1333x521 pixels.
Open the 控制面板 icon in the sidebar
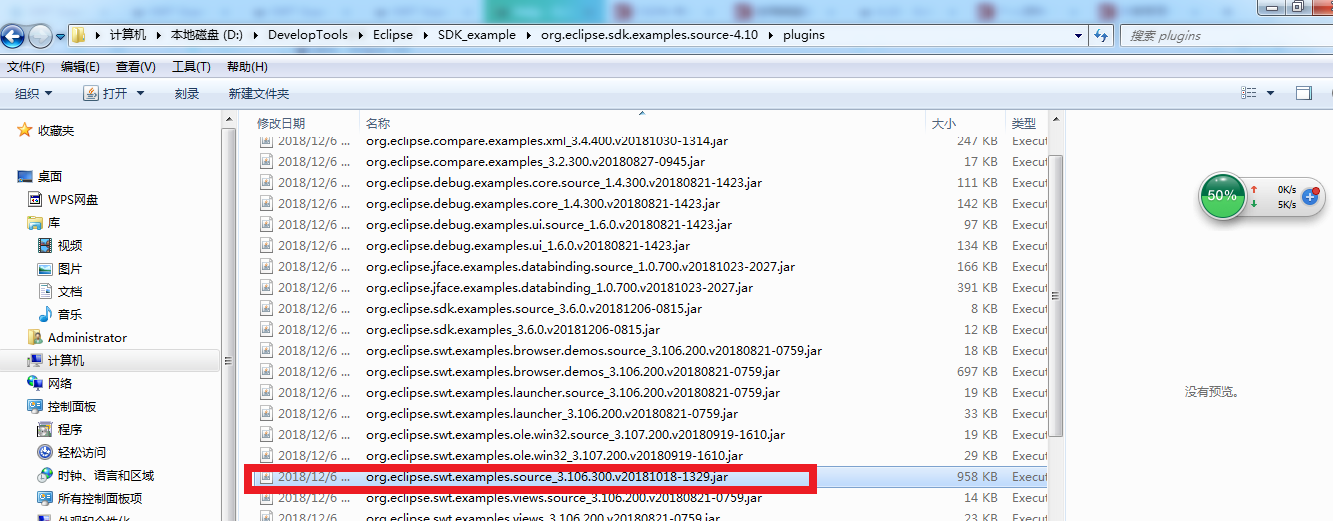[35, 406]
